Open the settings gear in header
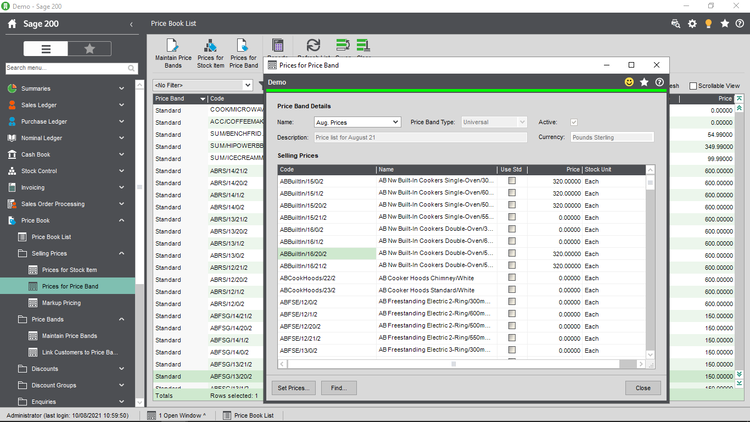The image size is (750, 422). pos(692,23)
